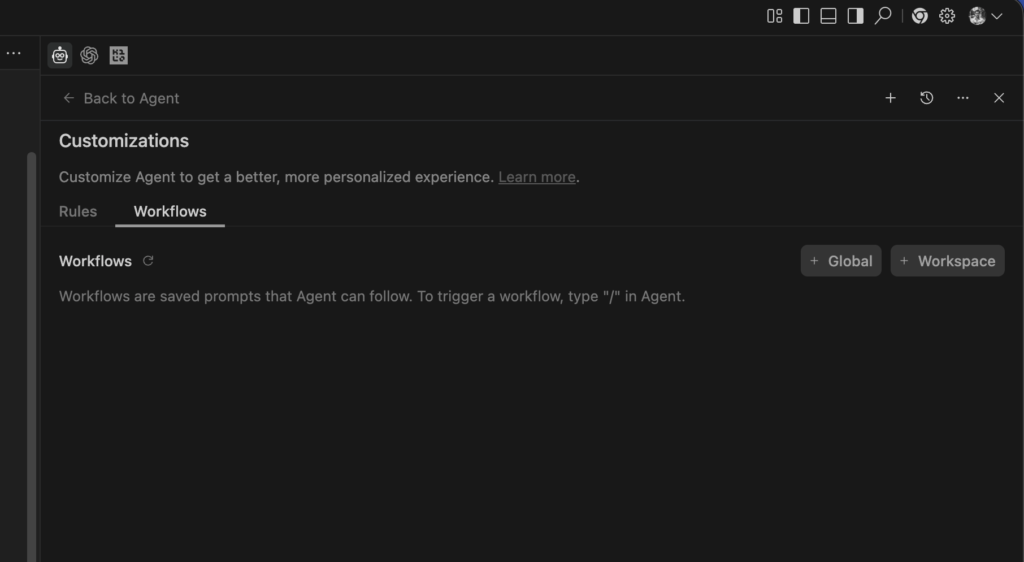Expand the profile avatar dropdown
Viewport: 1024px width, 562px height.
pos(985,16)
